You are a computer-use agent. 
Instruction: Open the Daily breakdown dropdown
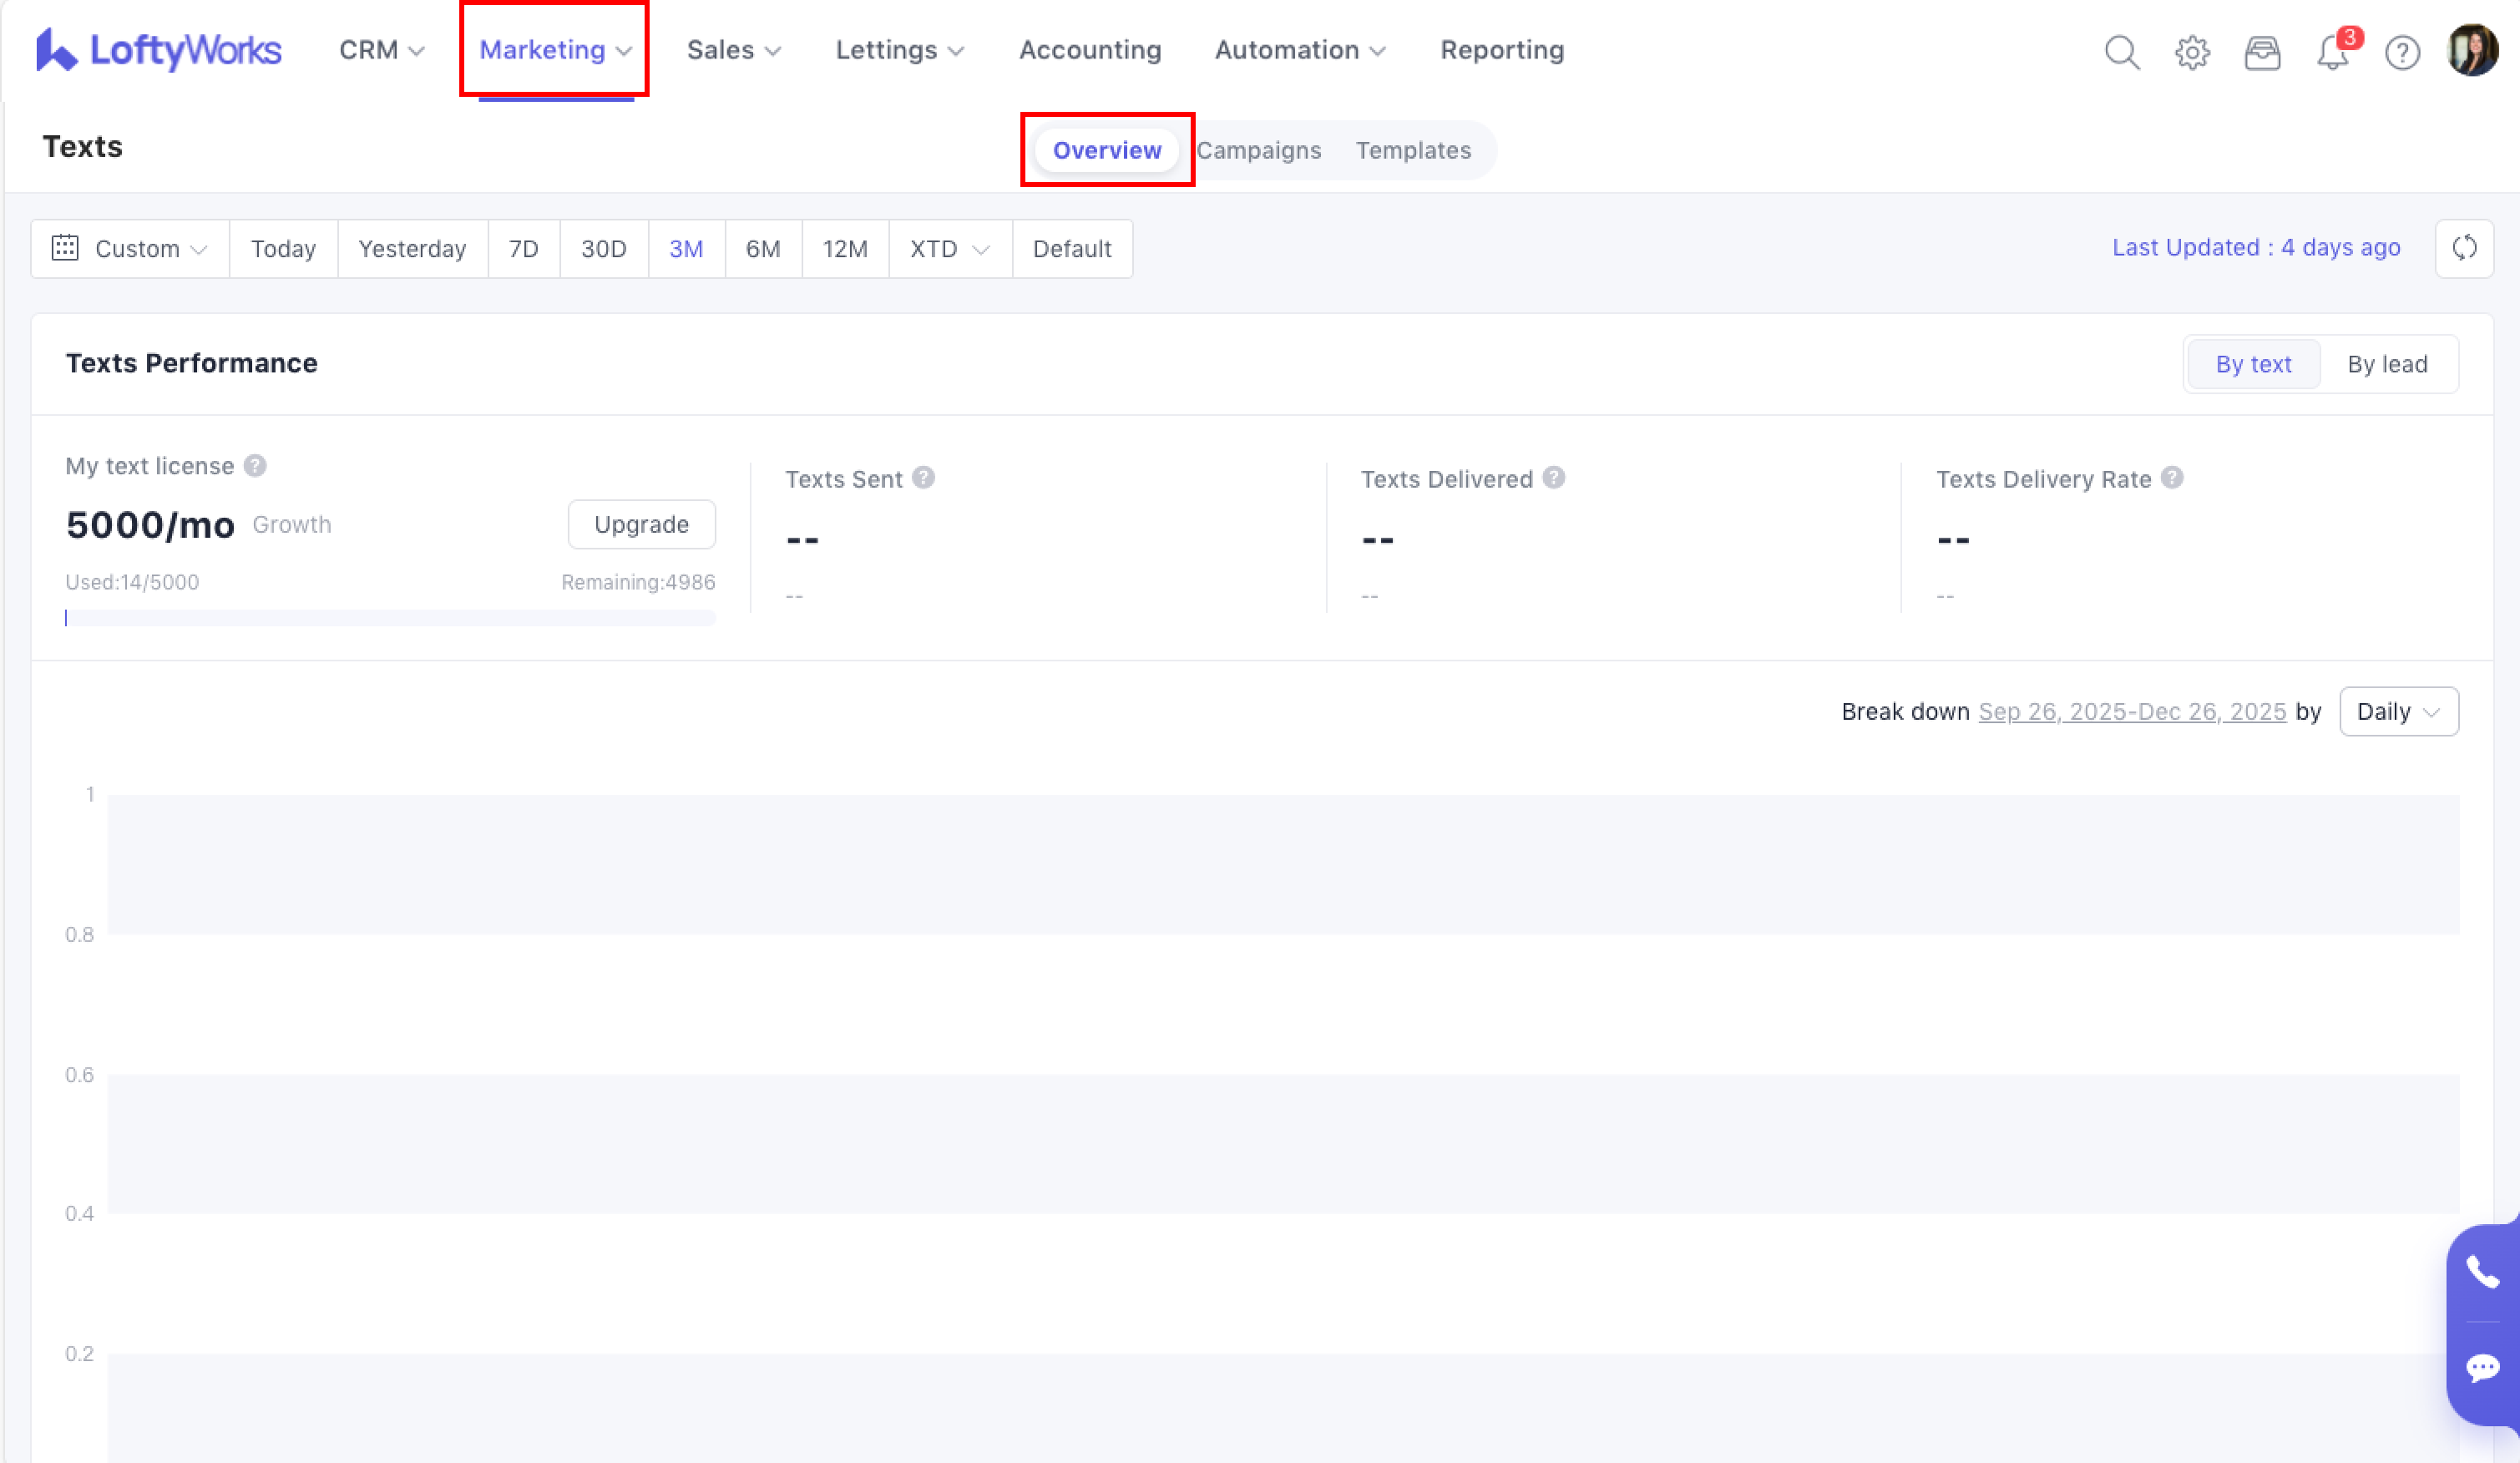2398,711
